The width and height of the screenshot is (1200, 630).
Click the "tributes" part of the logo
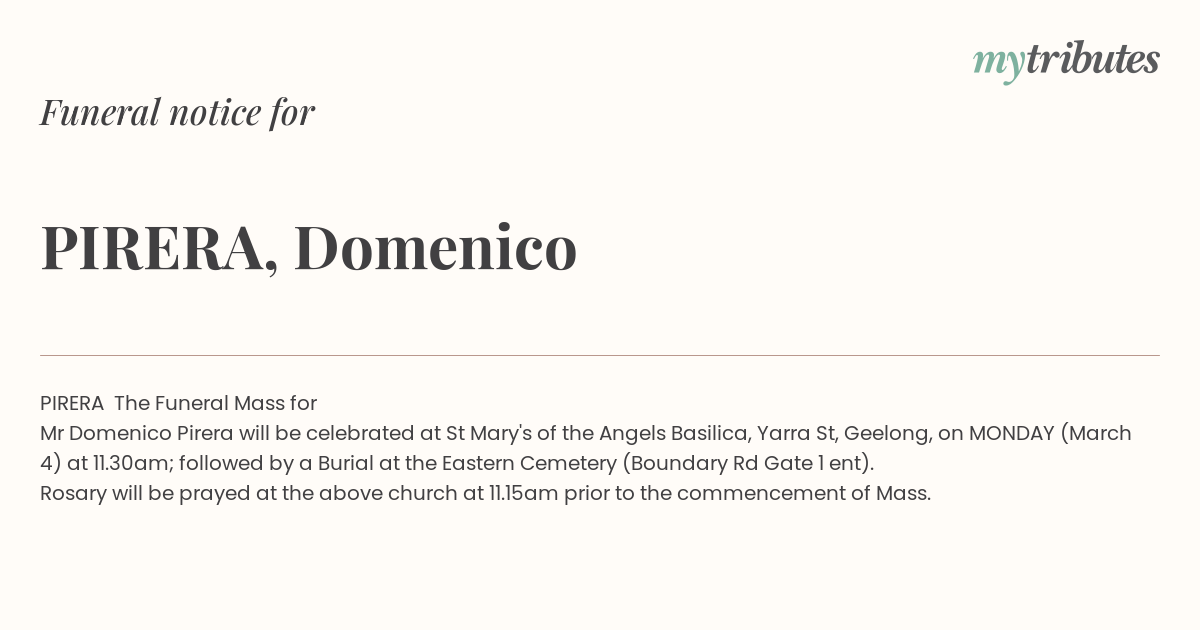(1093, 59)
